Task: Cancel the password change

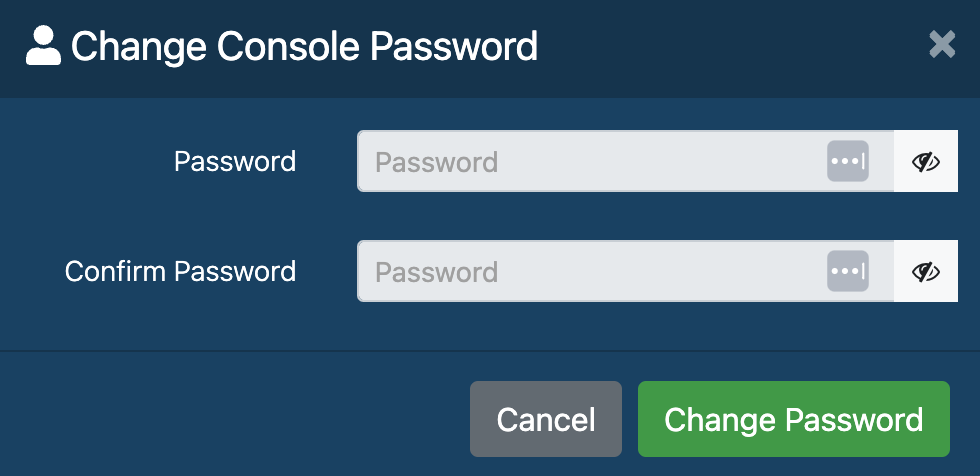Action: [546, 419]
